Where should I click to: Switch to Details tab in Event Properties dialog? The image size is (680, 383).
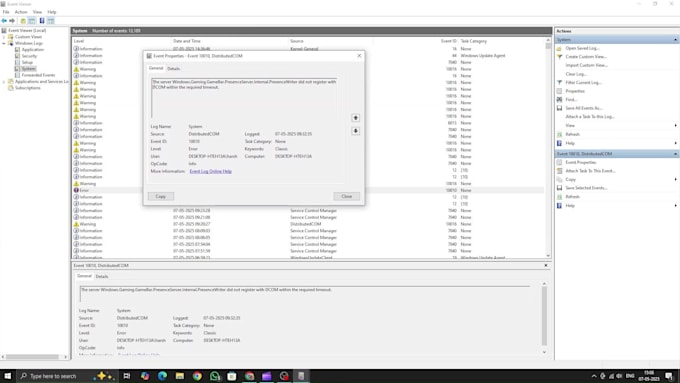[x=173, y=69]
